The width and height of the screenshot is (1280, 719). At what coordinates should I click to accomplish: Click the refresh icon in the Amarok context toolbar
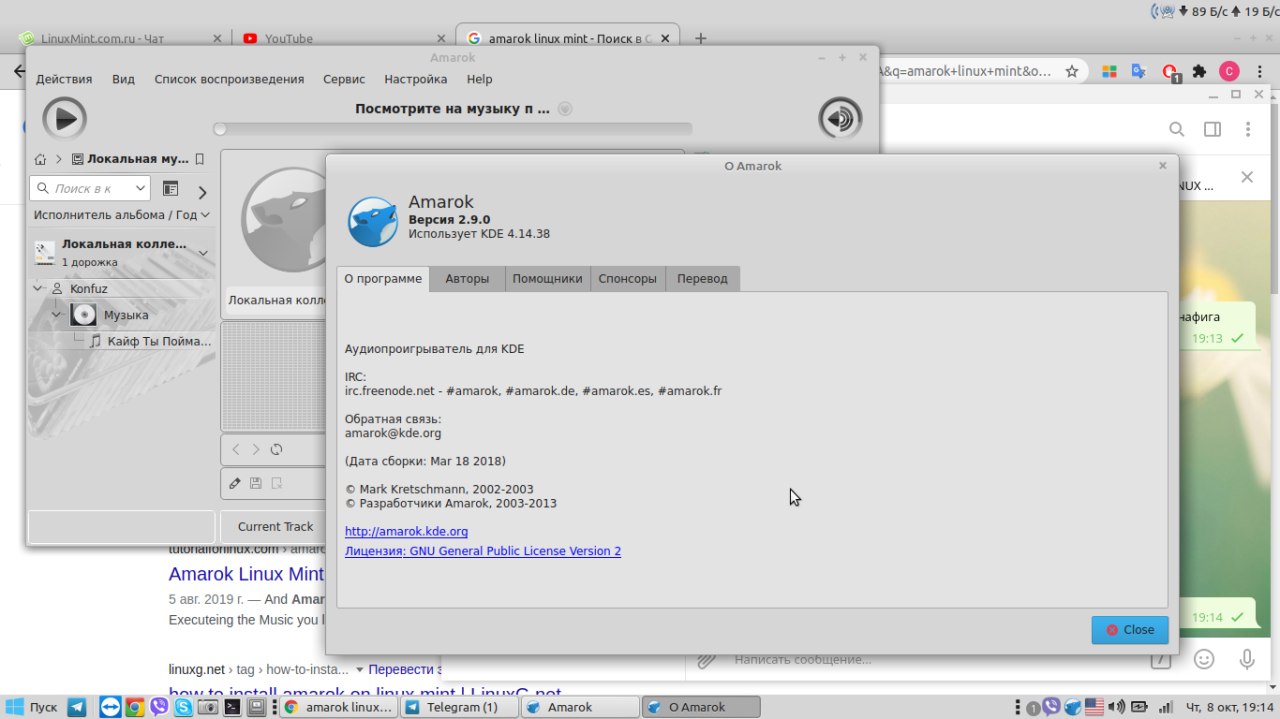[x=277, y=450]
